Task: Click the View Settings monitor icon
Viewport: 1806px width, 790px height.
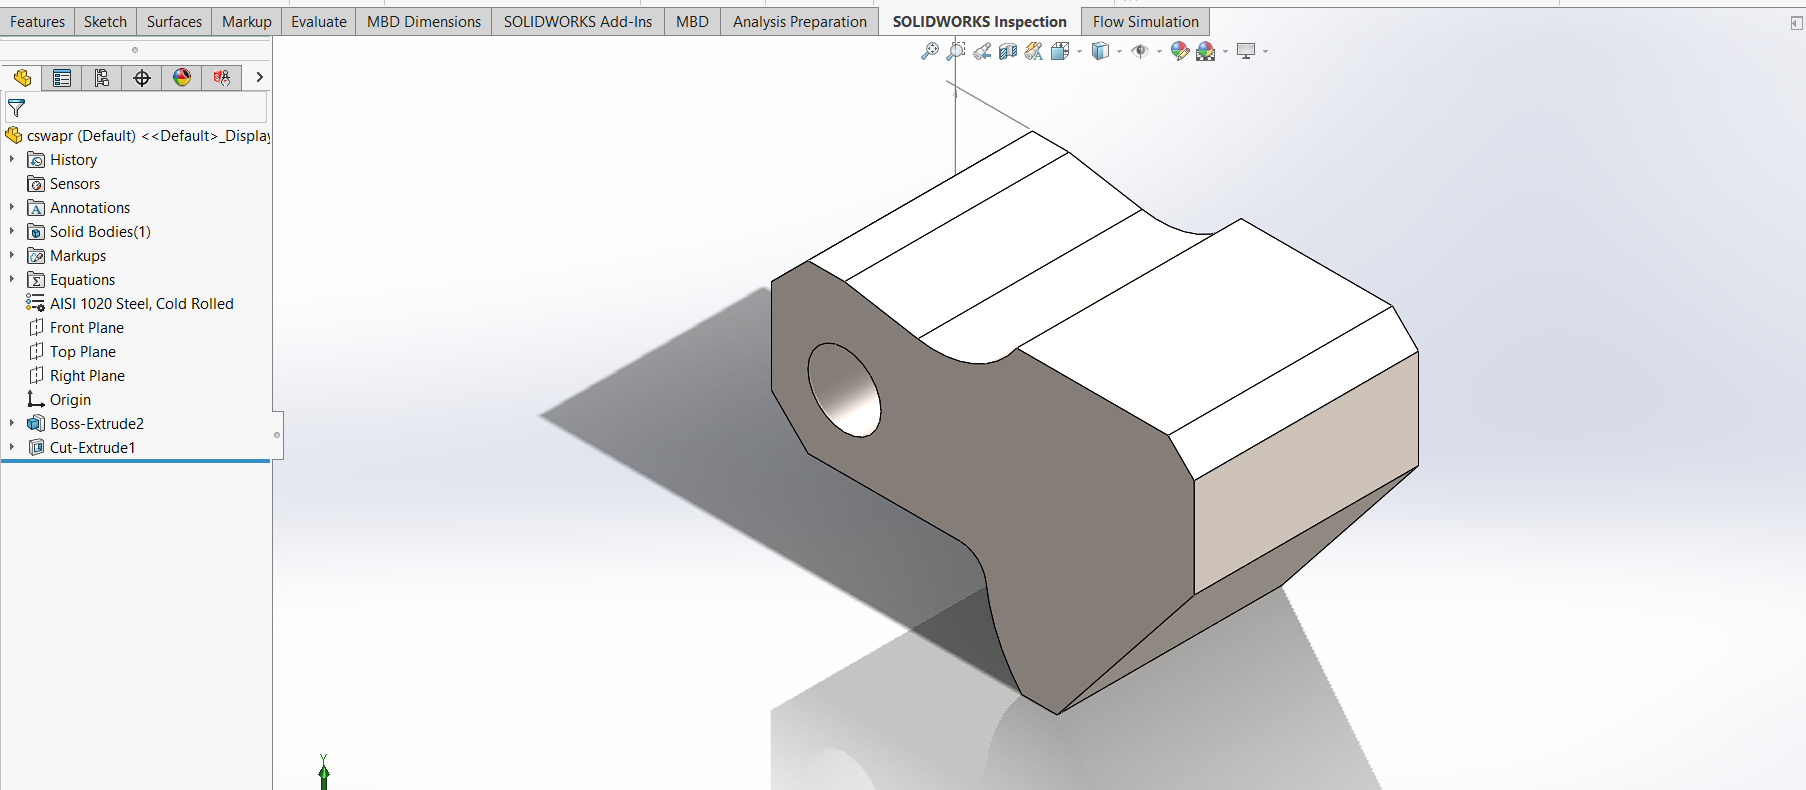Action: tap(1246, 51)
